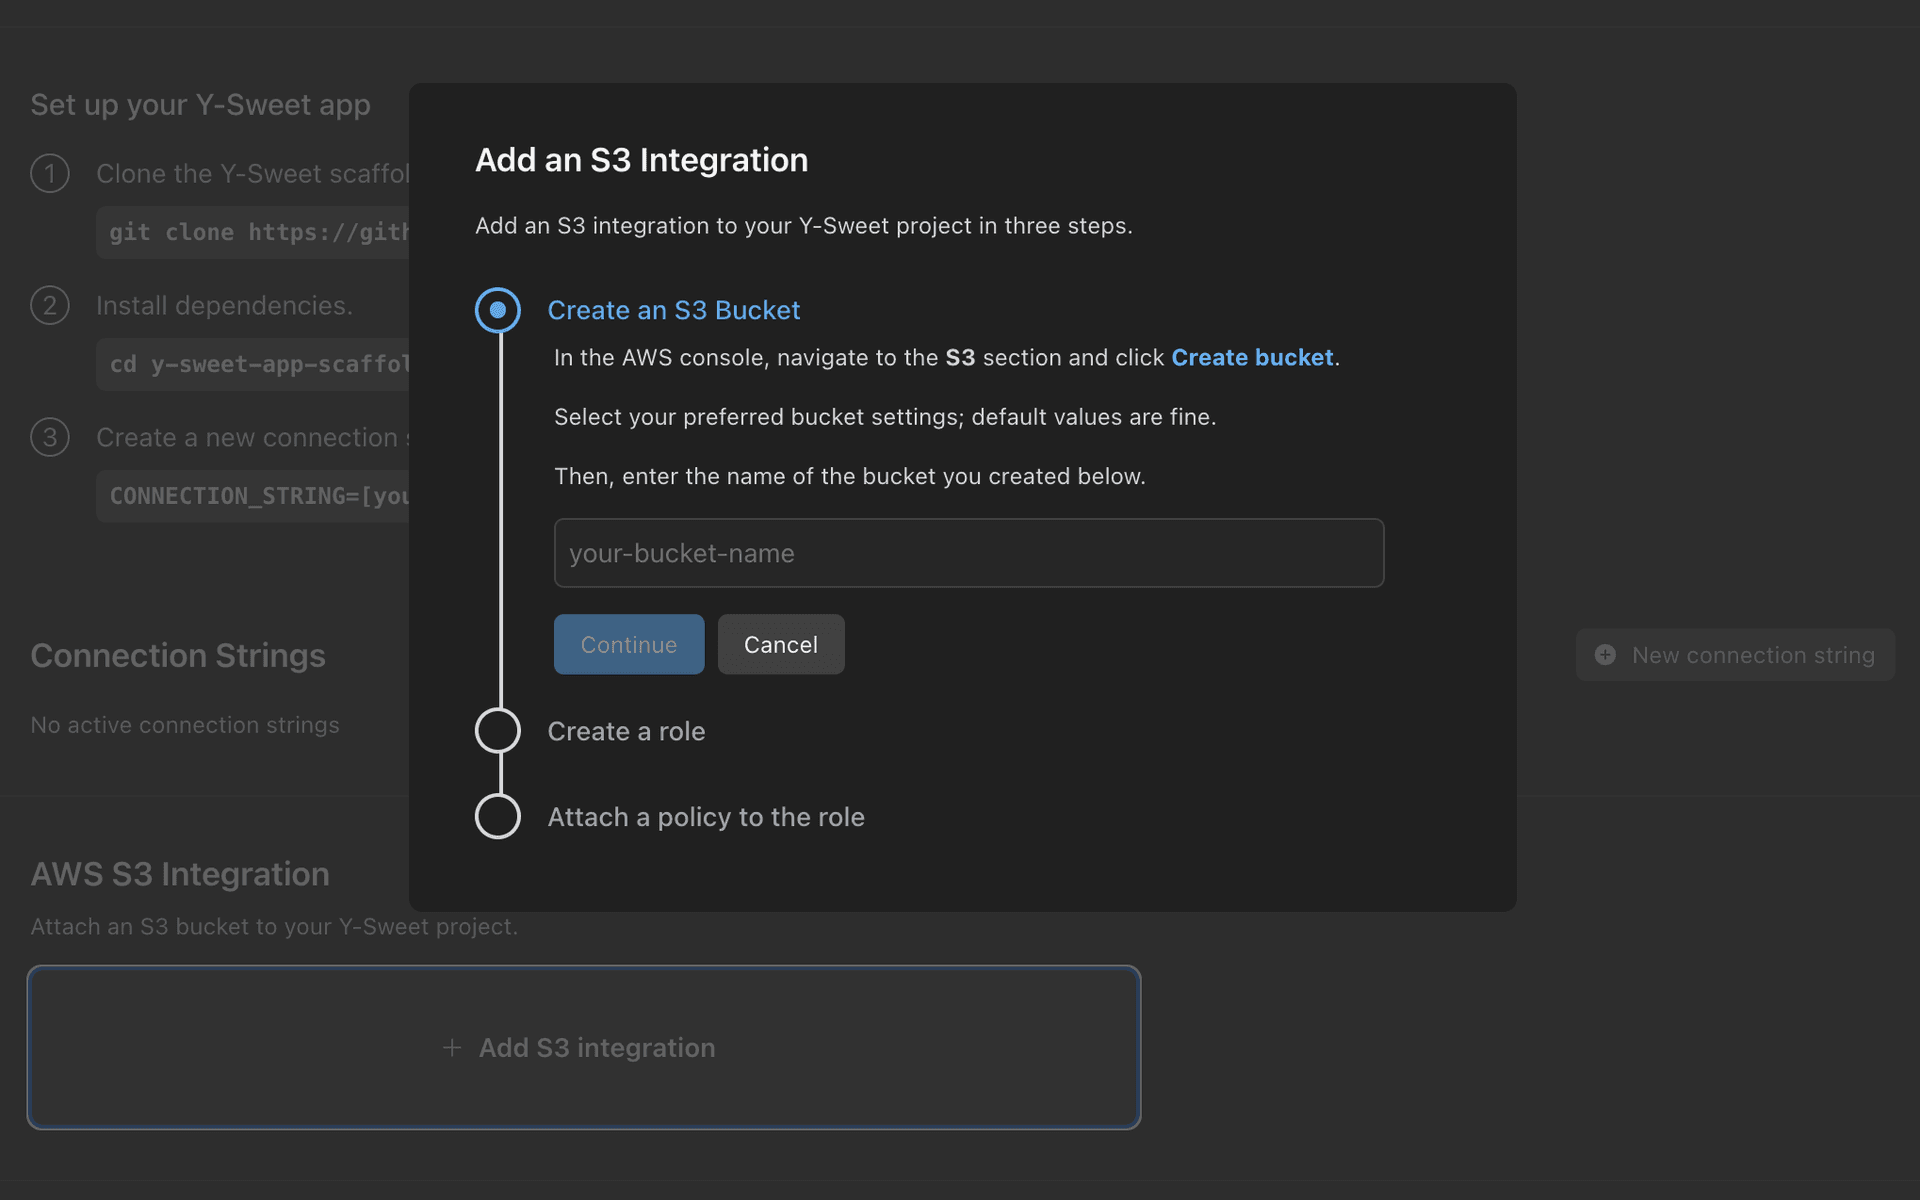Click the CONNECTION_STRING code block
The image size is (1920, 1200).
tap(253, 496)
